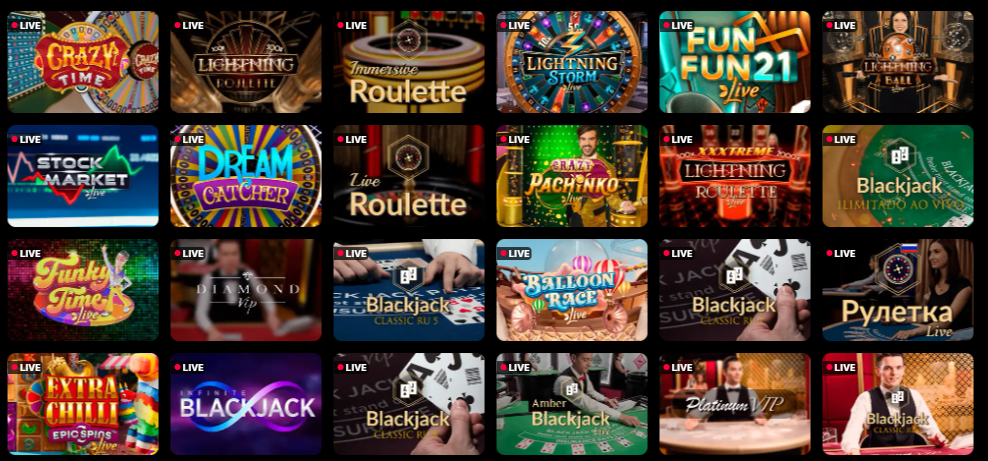The height and width of the screenshot is (461, 988).
Task: Select Extra Chilli Epic Spins game
Action: point(83,404)
